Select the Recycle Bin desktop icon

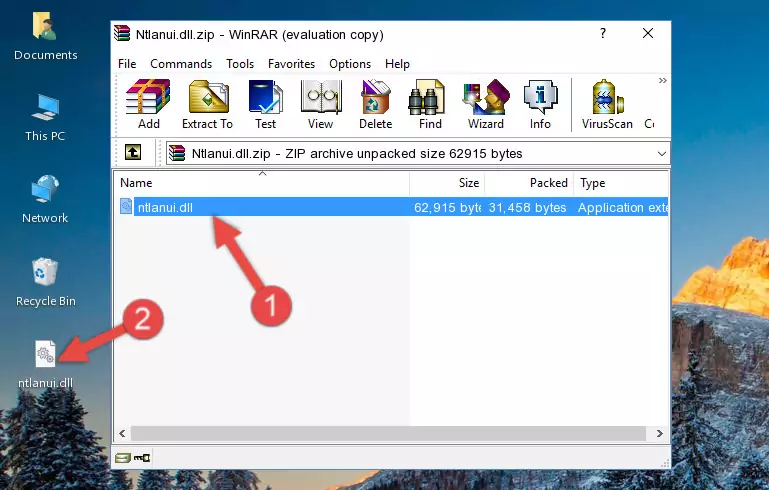tap(46, 283)
